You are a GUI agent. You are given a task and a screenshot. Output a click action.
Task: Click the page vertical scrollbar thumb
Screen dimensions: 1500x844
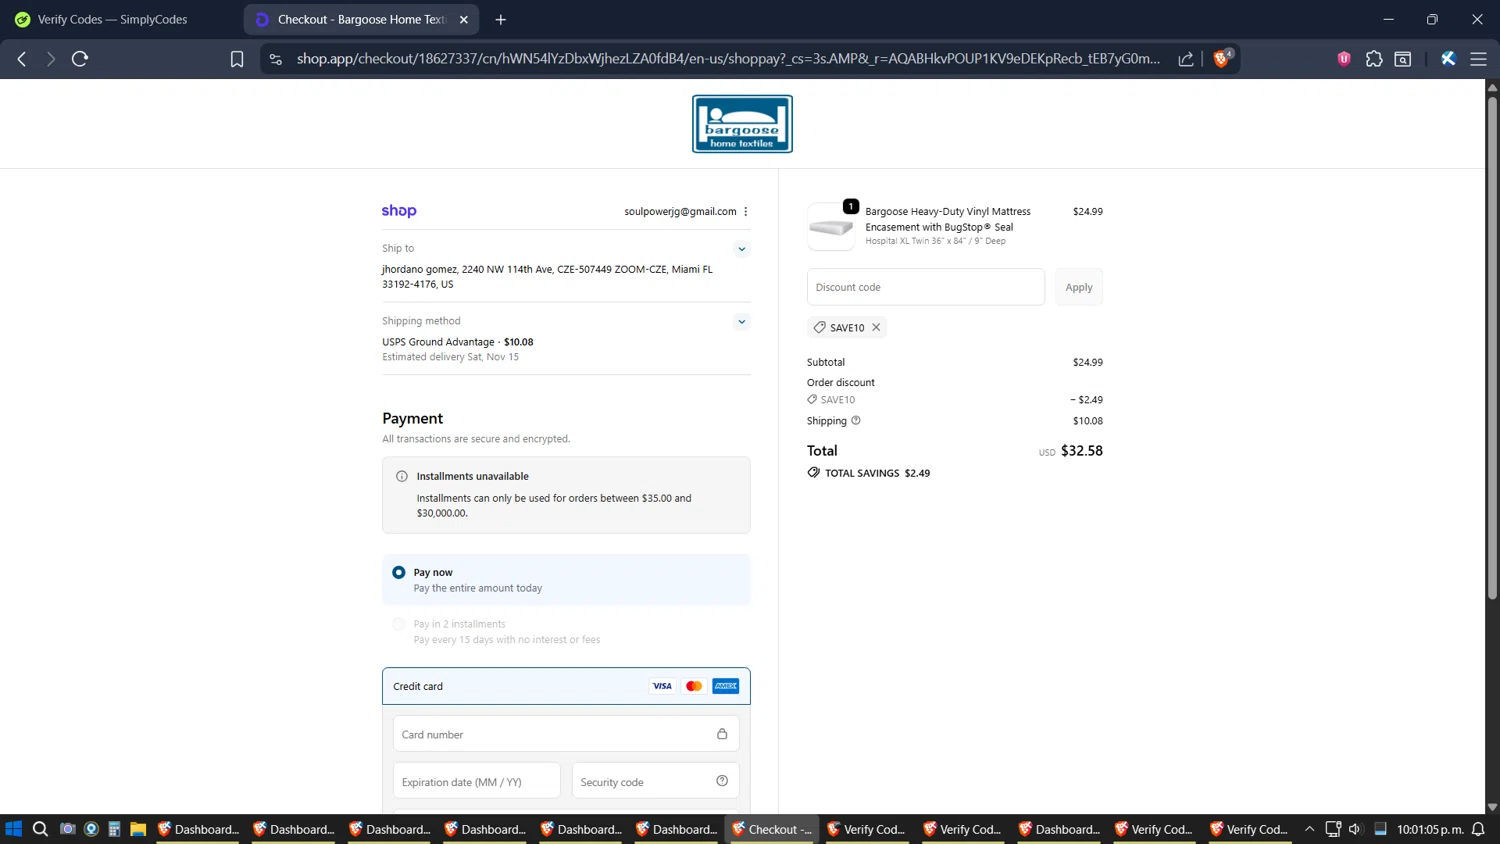(1492, 350)
